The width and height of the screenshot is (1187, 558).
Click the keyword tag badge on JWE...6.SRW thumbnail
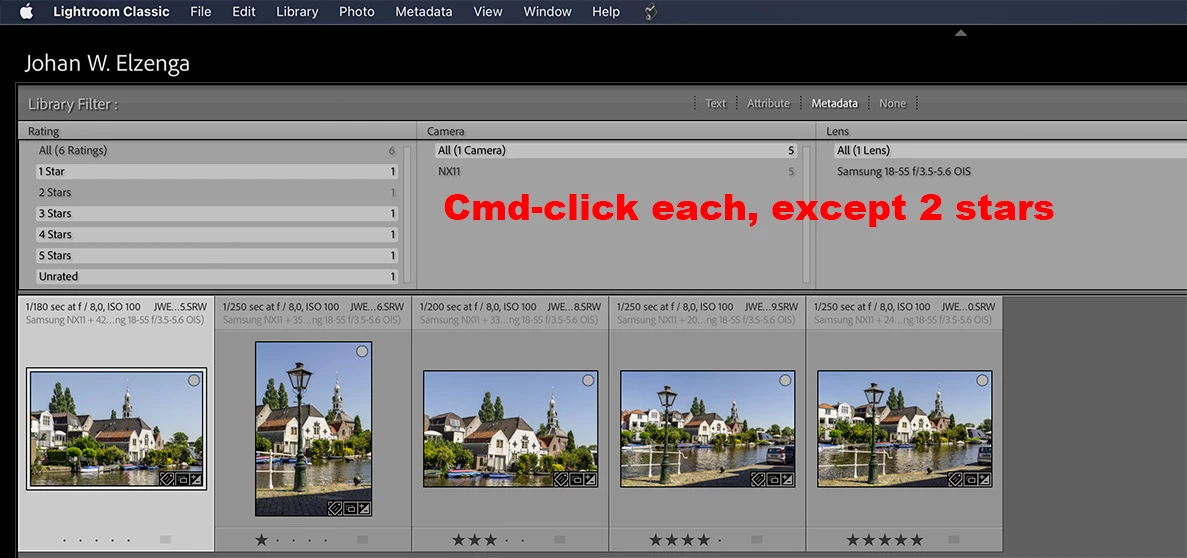[335, 508]
